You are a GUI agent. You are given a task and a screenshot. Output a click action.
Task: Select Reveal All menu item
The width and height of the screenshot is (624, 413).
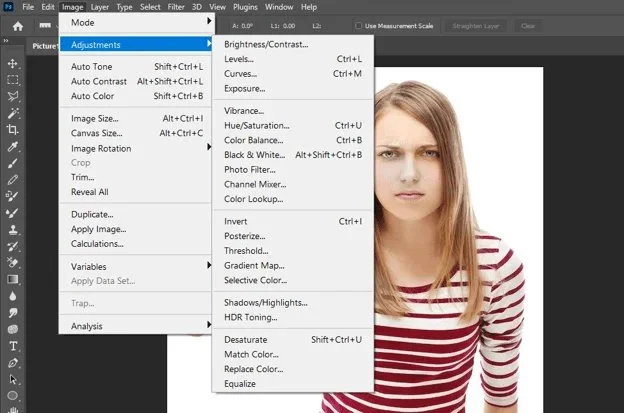point(135,192)
